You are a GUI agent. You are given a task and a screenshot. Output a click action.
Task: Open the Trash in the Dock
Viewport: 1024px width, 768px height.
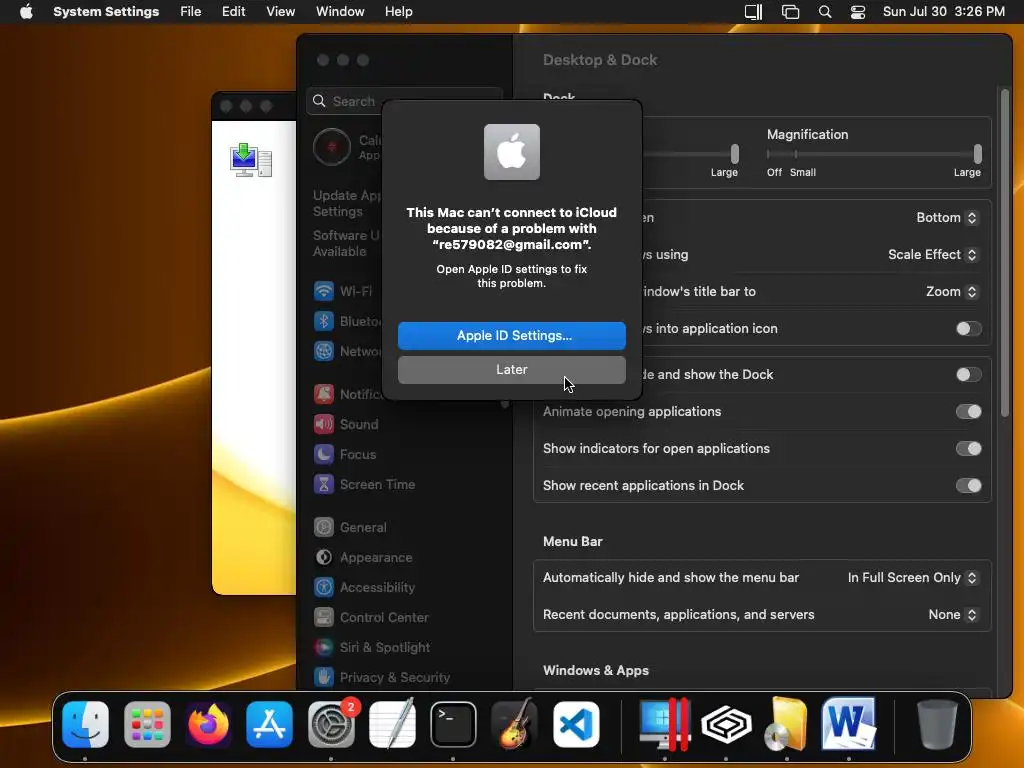tap(937, 724)
